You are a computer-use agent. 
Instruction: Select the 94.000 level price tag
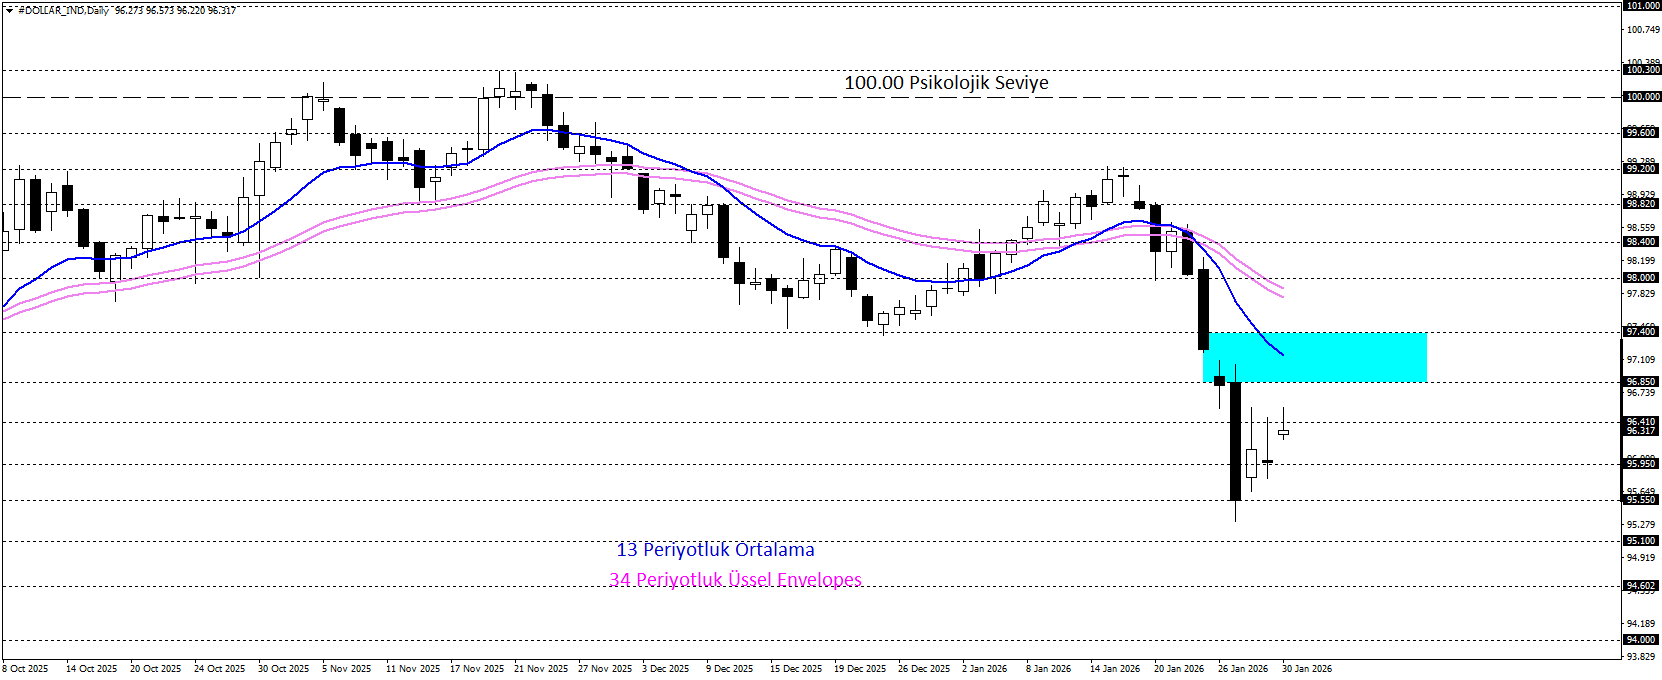pyautogui.click(x=1641, y=640)
